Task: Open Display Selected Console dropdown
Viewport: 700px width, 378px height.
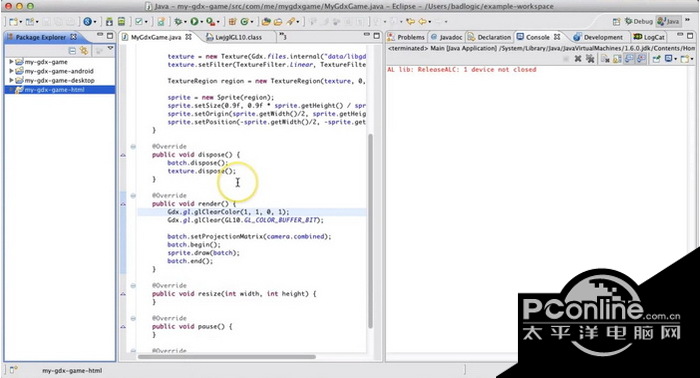Action: click(x=675, y=59)
